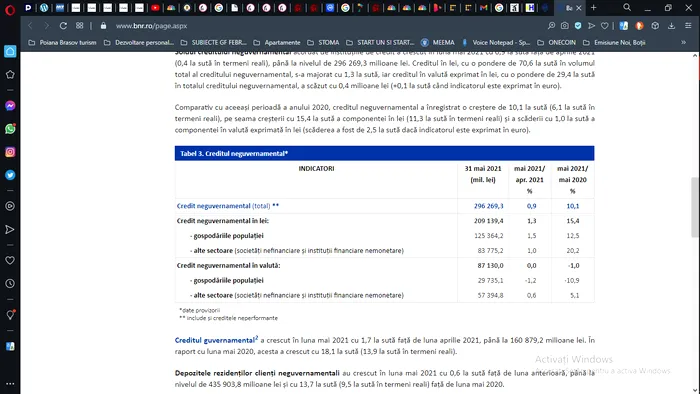This screenshot has width=700, height=394.
Task: Show more bookmarks with double chevron
Action: (683, 42)
